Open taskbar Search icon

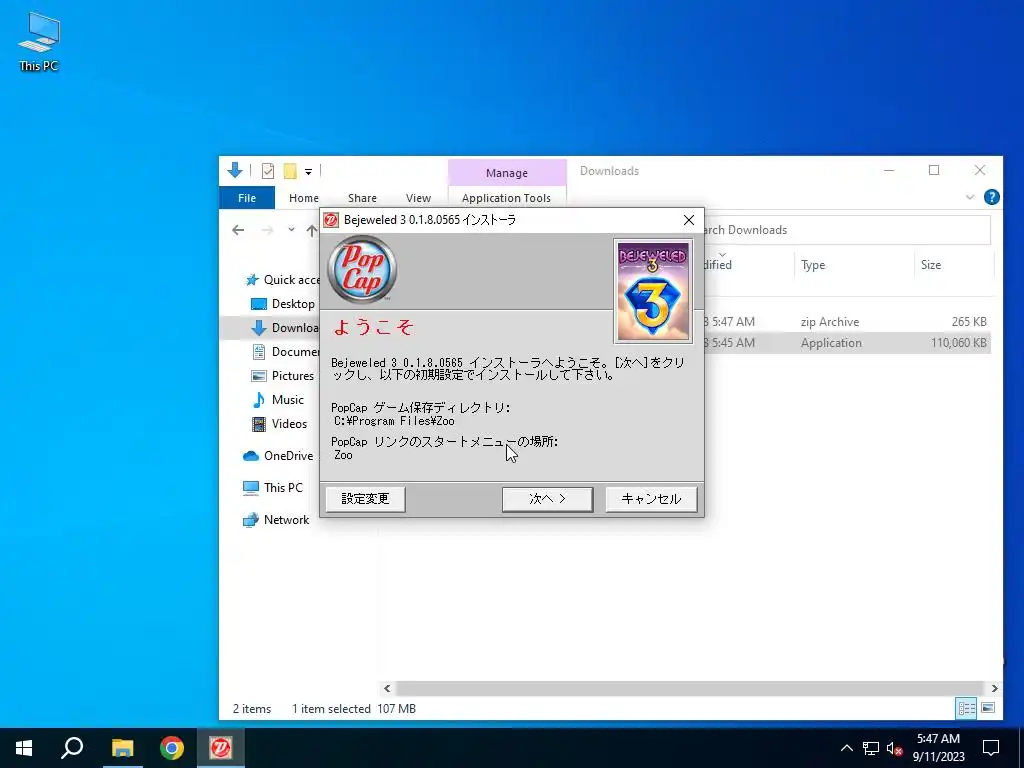coord(72,748)
